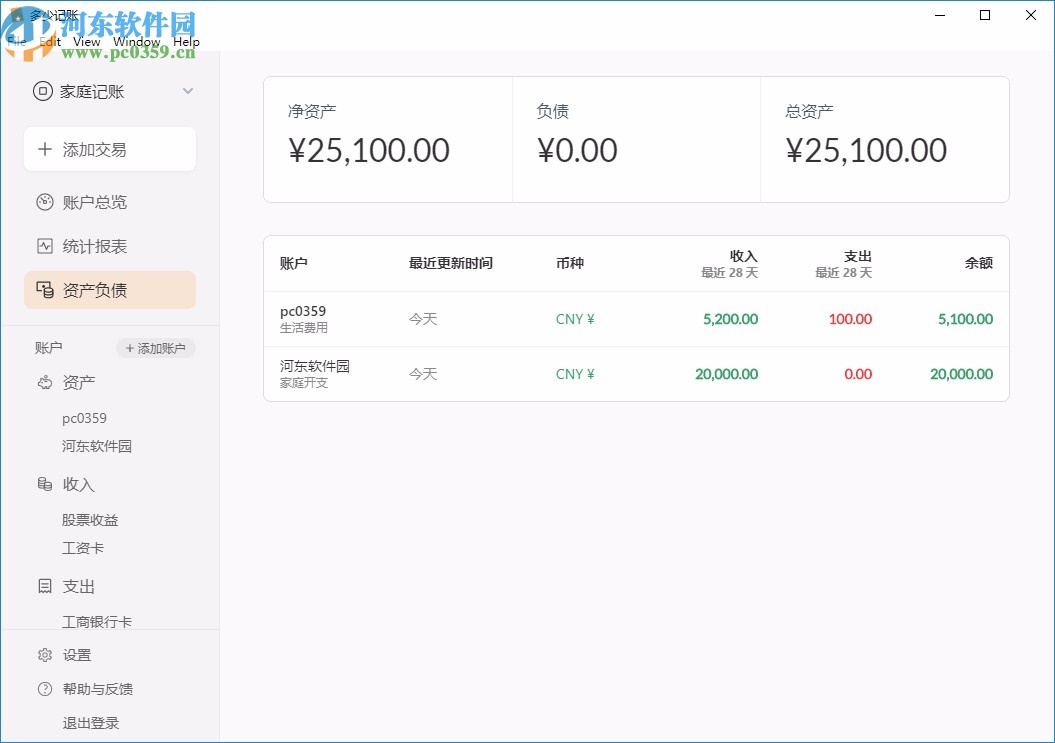Click the piggy bank icon beside 资产

click(x=44, y=382)
